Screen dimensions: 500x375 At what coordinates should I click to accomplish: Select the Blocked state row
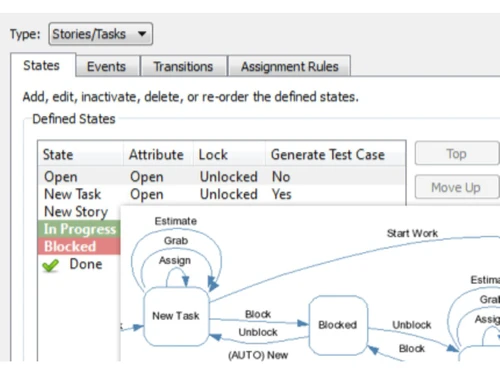pyautogui.click(x=79, y=246)
